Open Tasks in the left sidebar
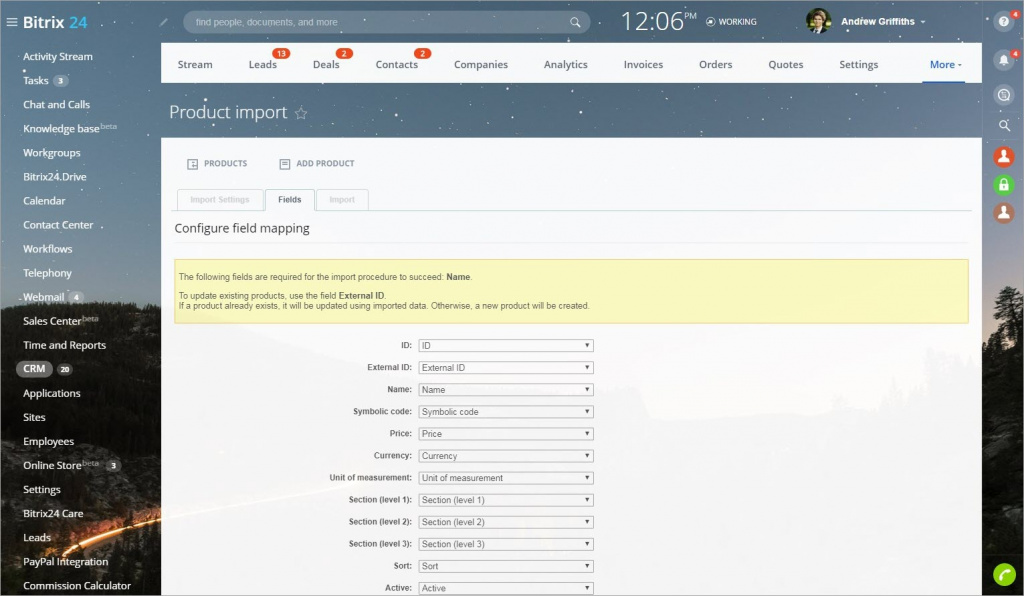 click(36, 81)
